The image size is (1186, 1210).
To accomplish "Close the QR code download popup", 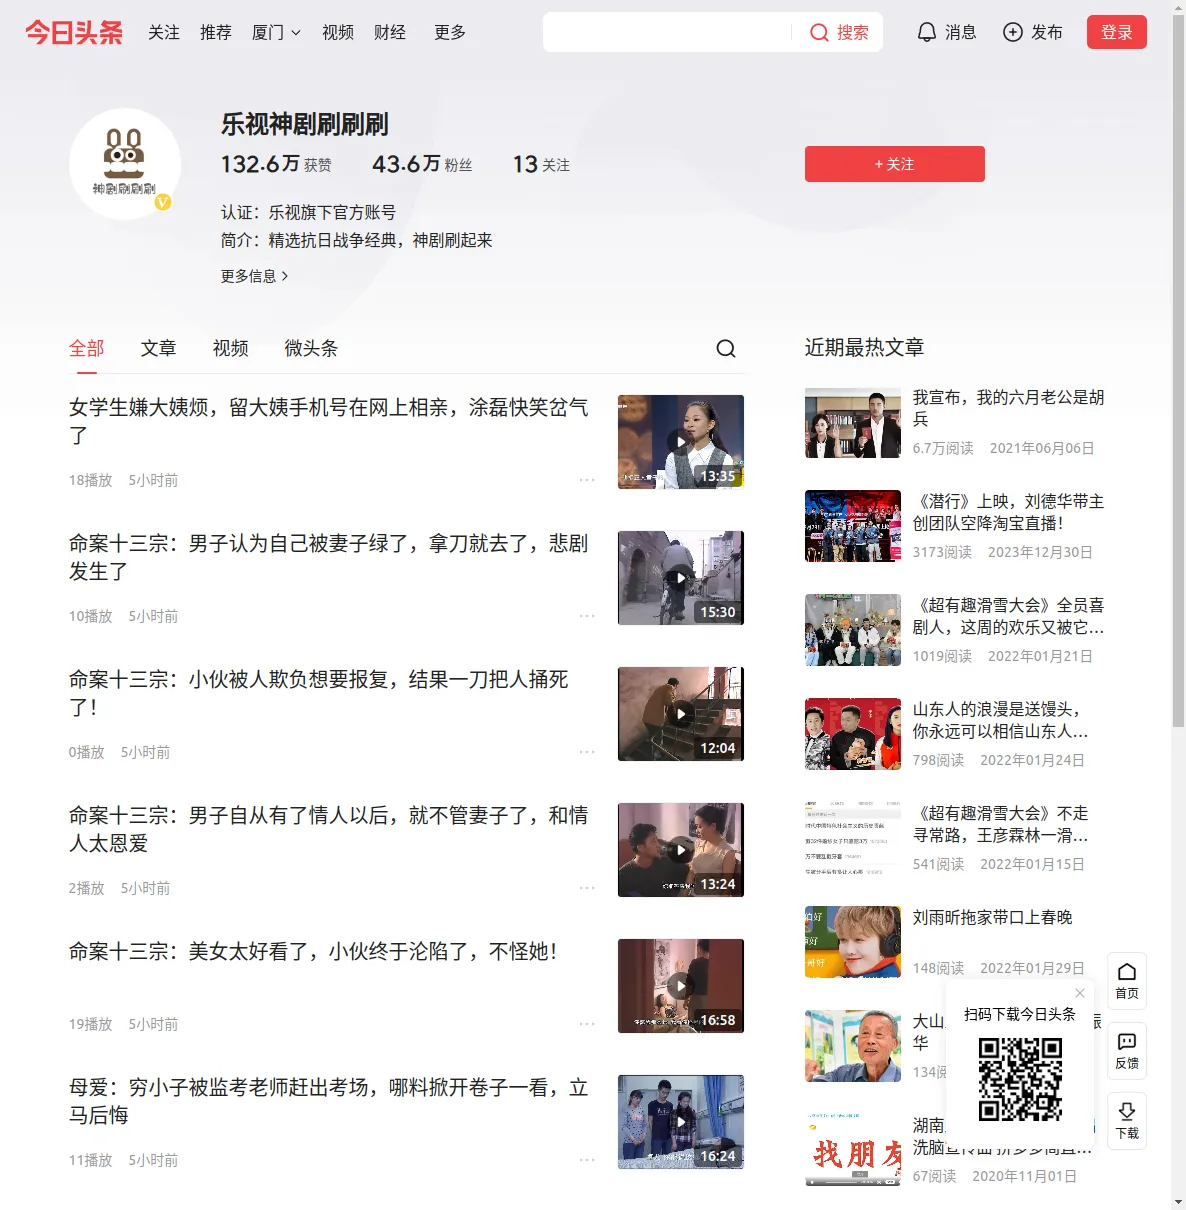I will tap(1080, 993).
